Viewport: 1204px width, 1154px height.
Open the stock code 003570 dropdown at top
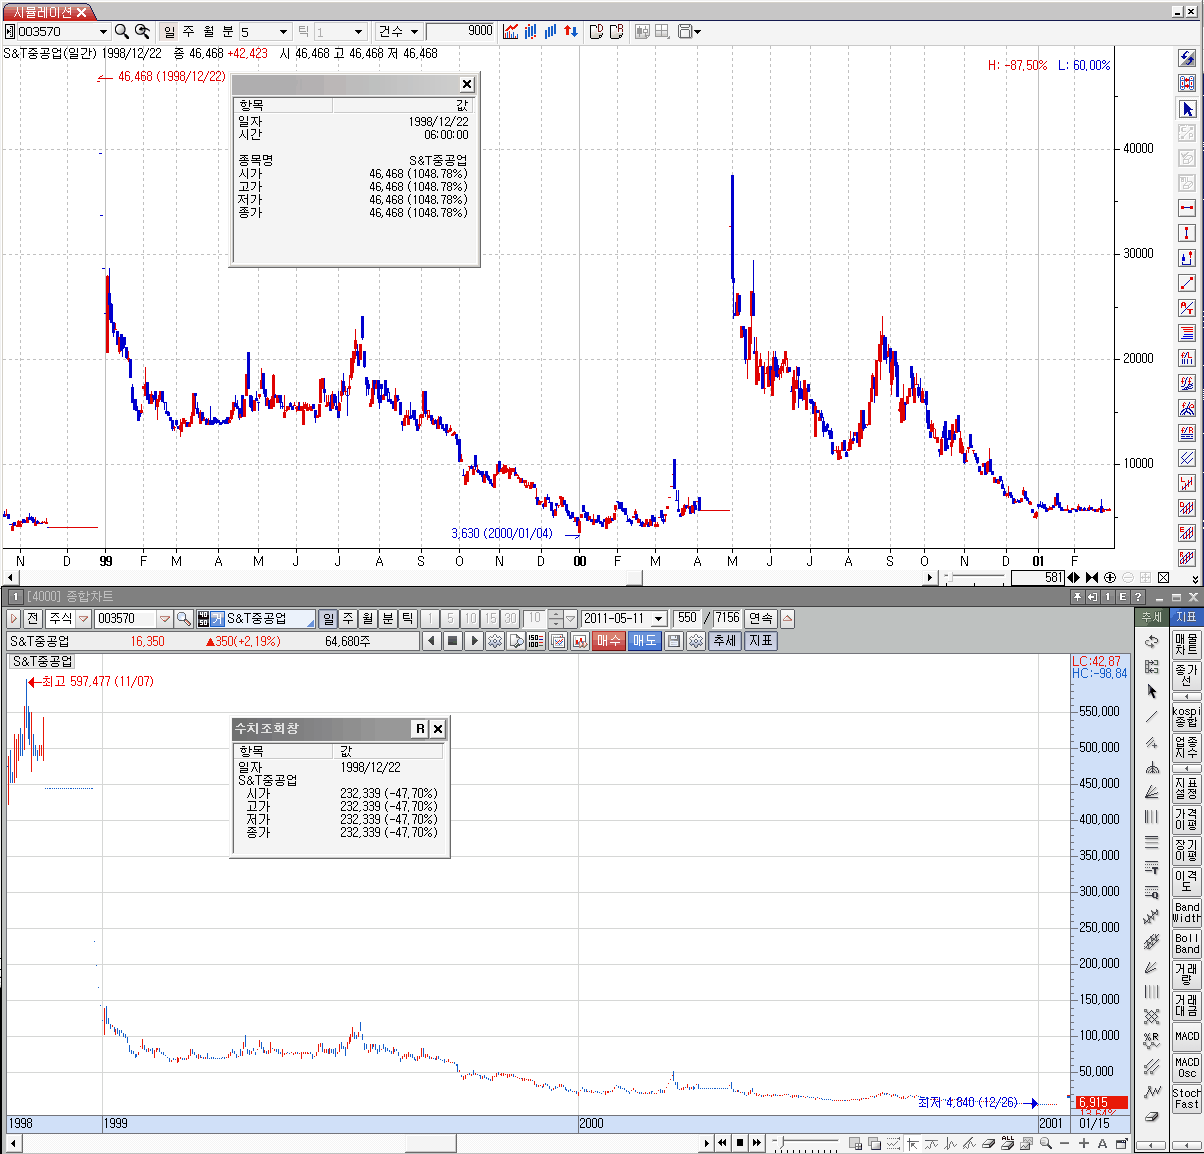click(102, 31)
